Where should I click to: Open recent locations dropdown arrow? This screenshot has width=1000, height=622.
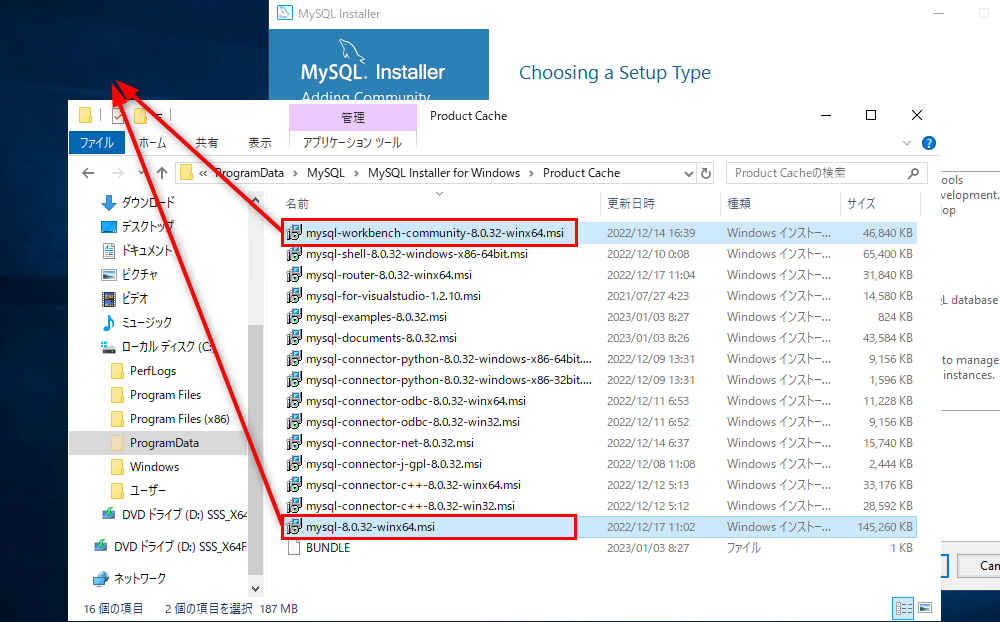pos(141,173)
